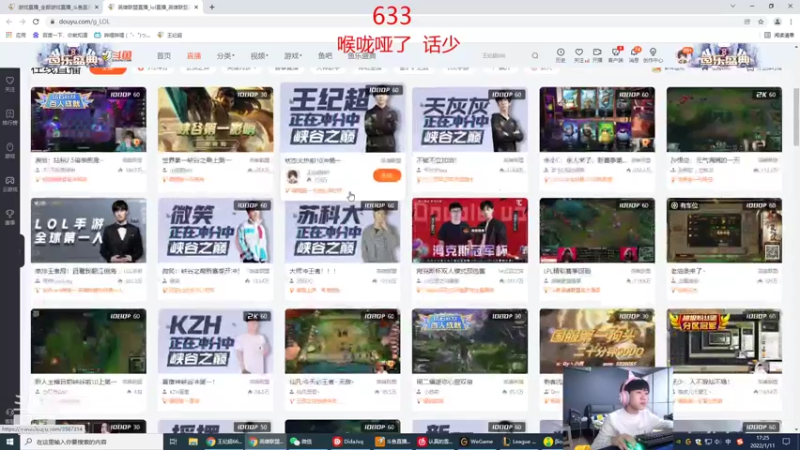Open the gamepad 云游戏 icon in left sidebar
Screen dimensions: 800x450
point(10,184)
